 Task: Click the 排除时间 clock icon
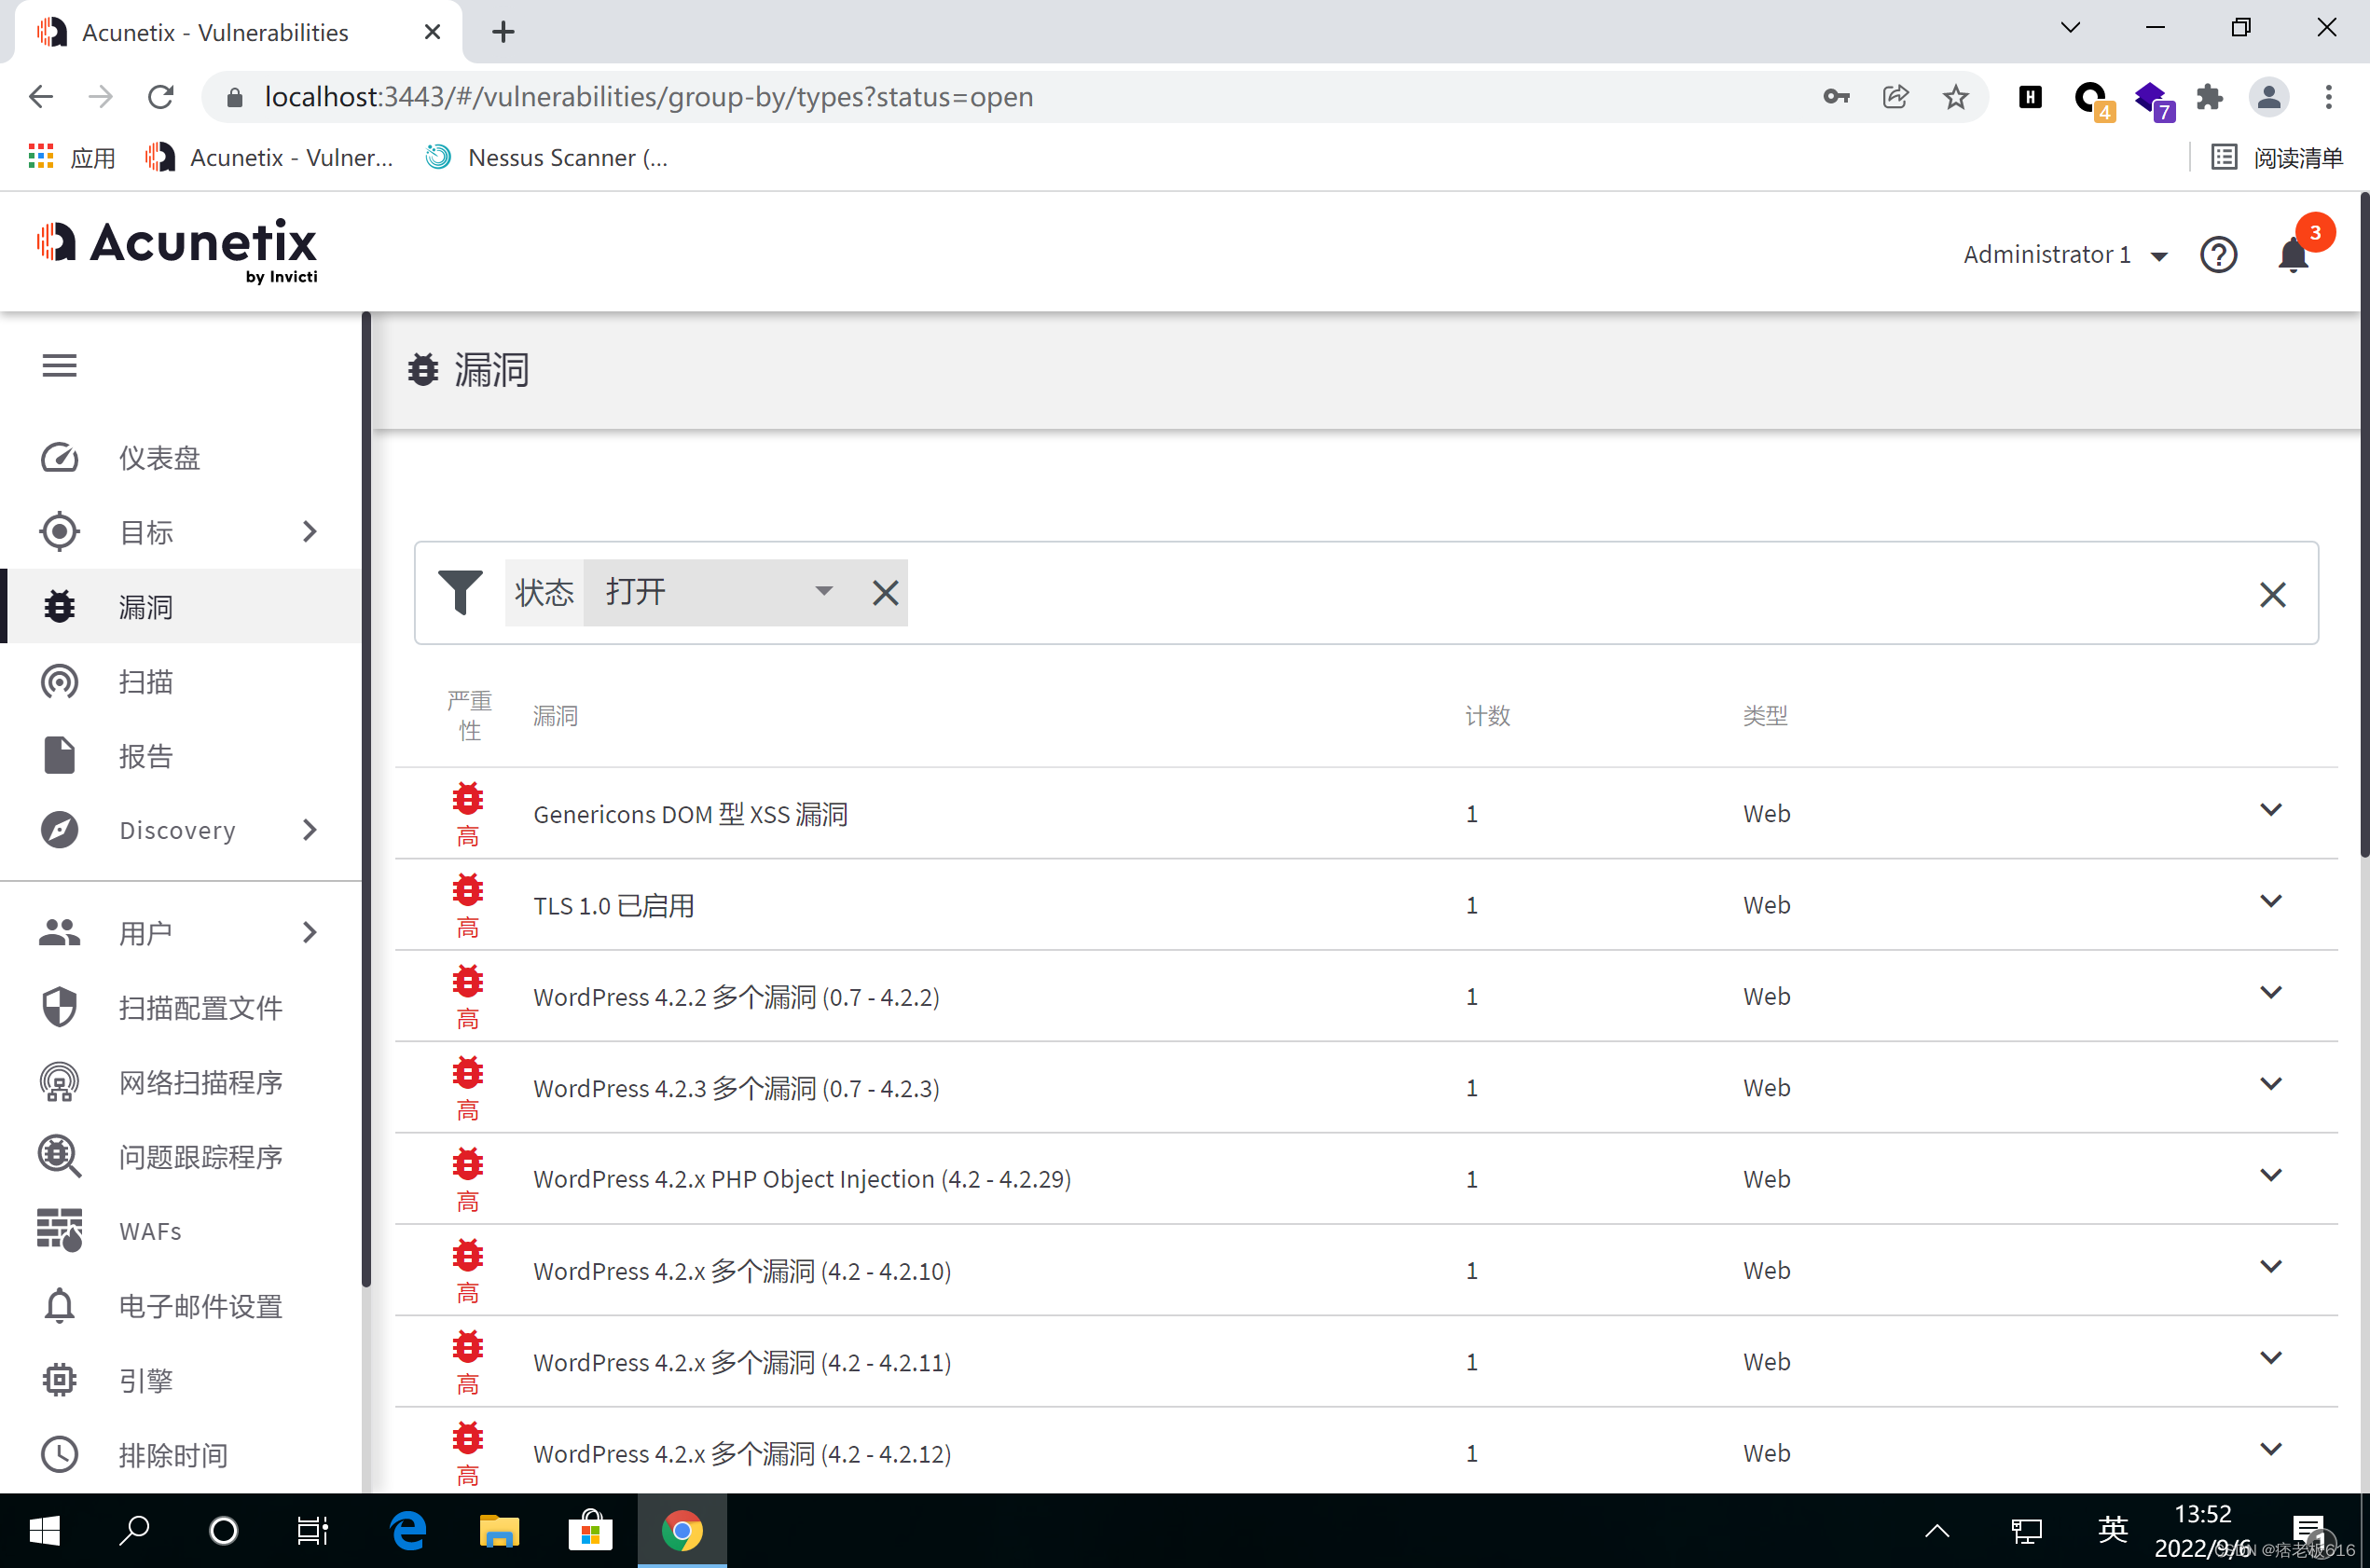59,1454
